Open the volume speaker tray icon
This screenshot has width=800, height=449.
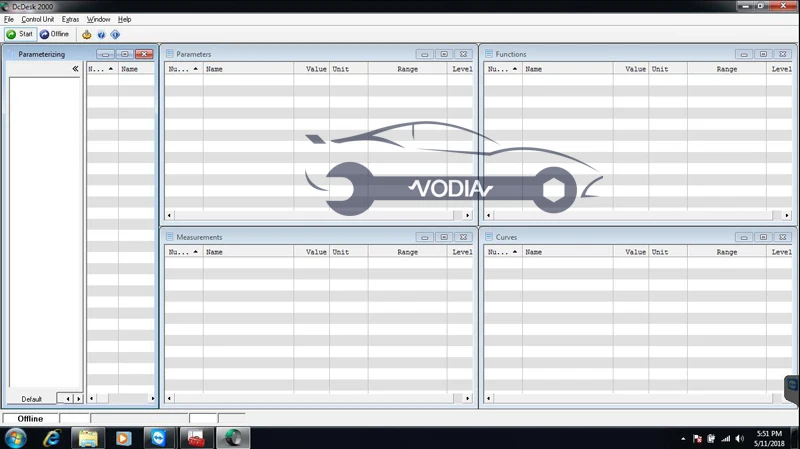(740, 439)
